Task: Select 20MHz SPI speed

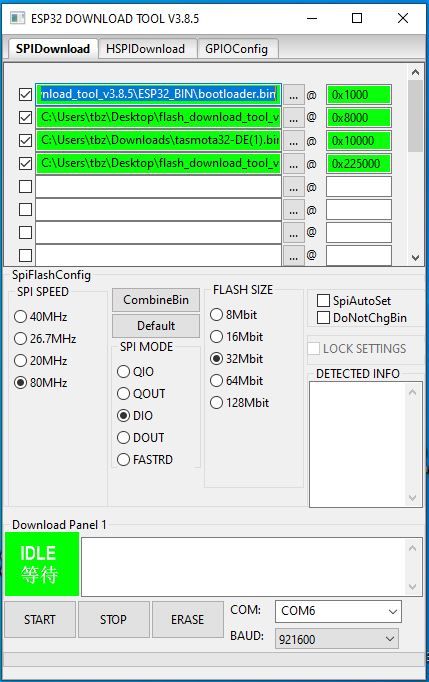Action: click(40, 361)
